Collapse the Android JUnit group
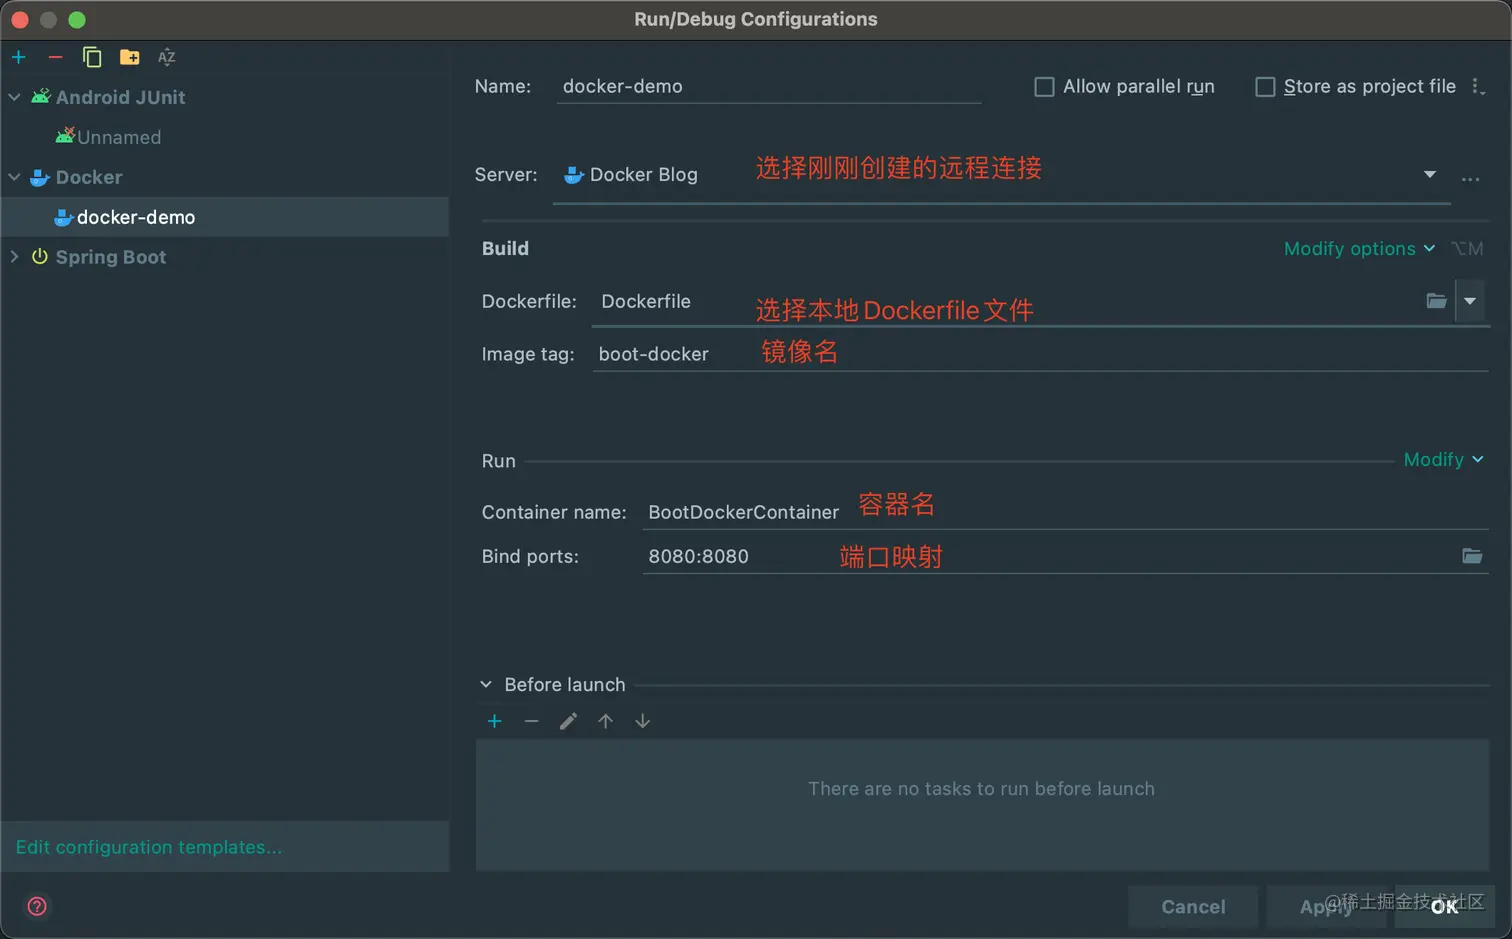 pos(14,97)
